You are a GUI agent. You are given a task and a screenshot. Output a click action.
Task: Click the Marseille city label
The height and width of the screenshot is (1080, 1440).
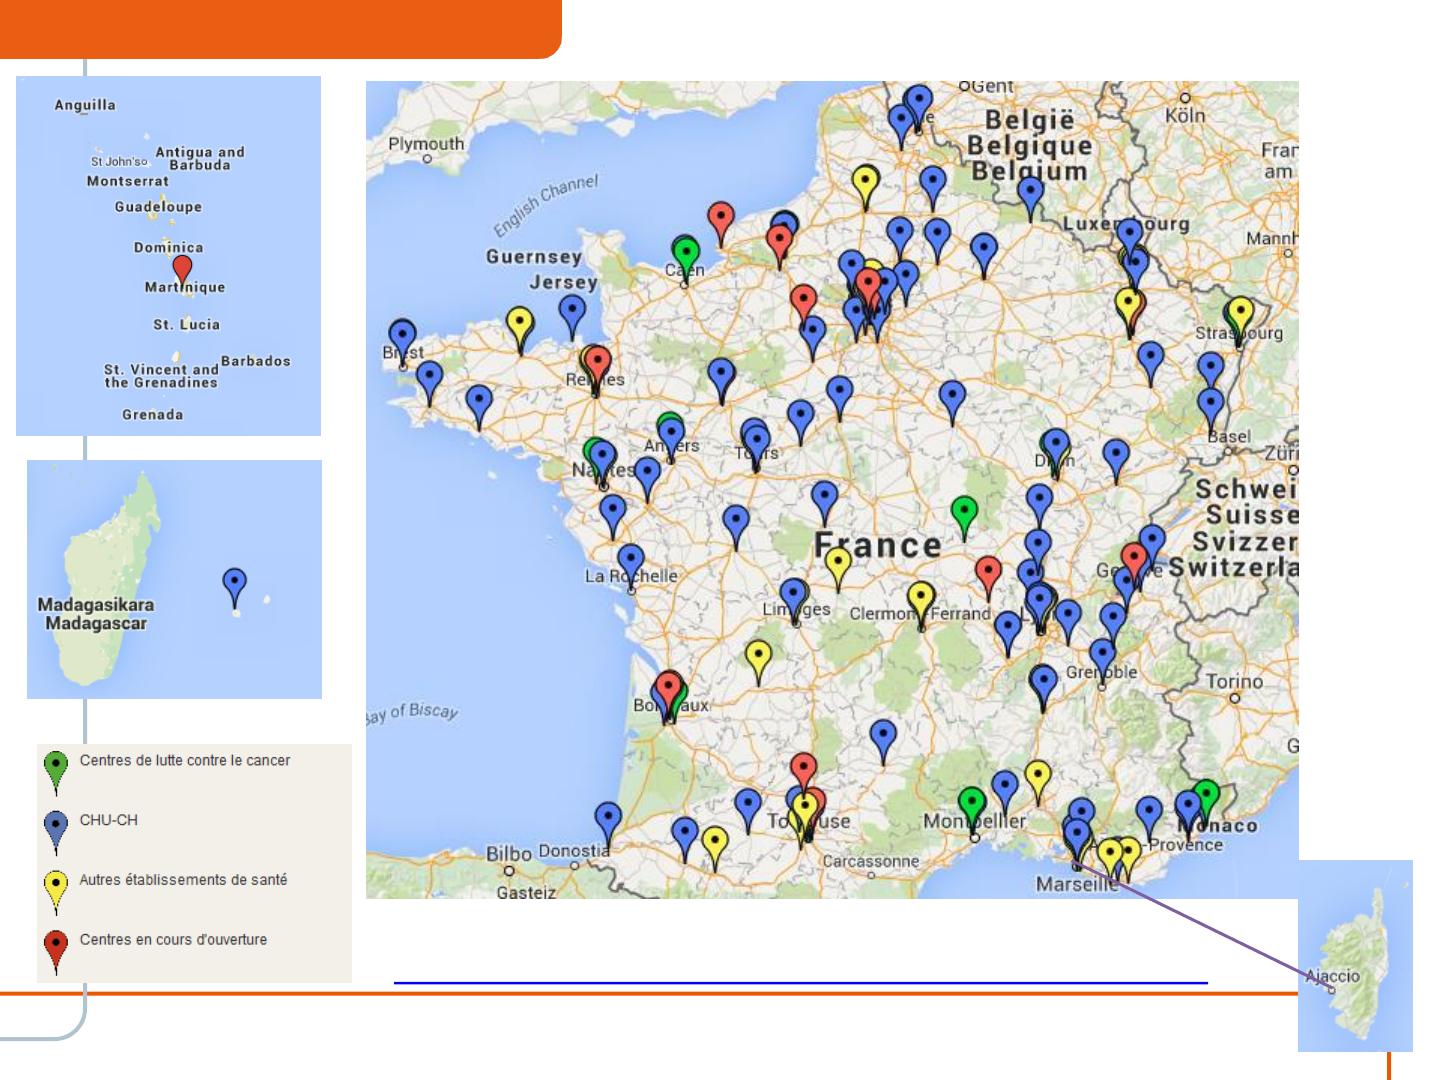1077,885
